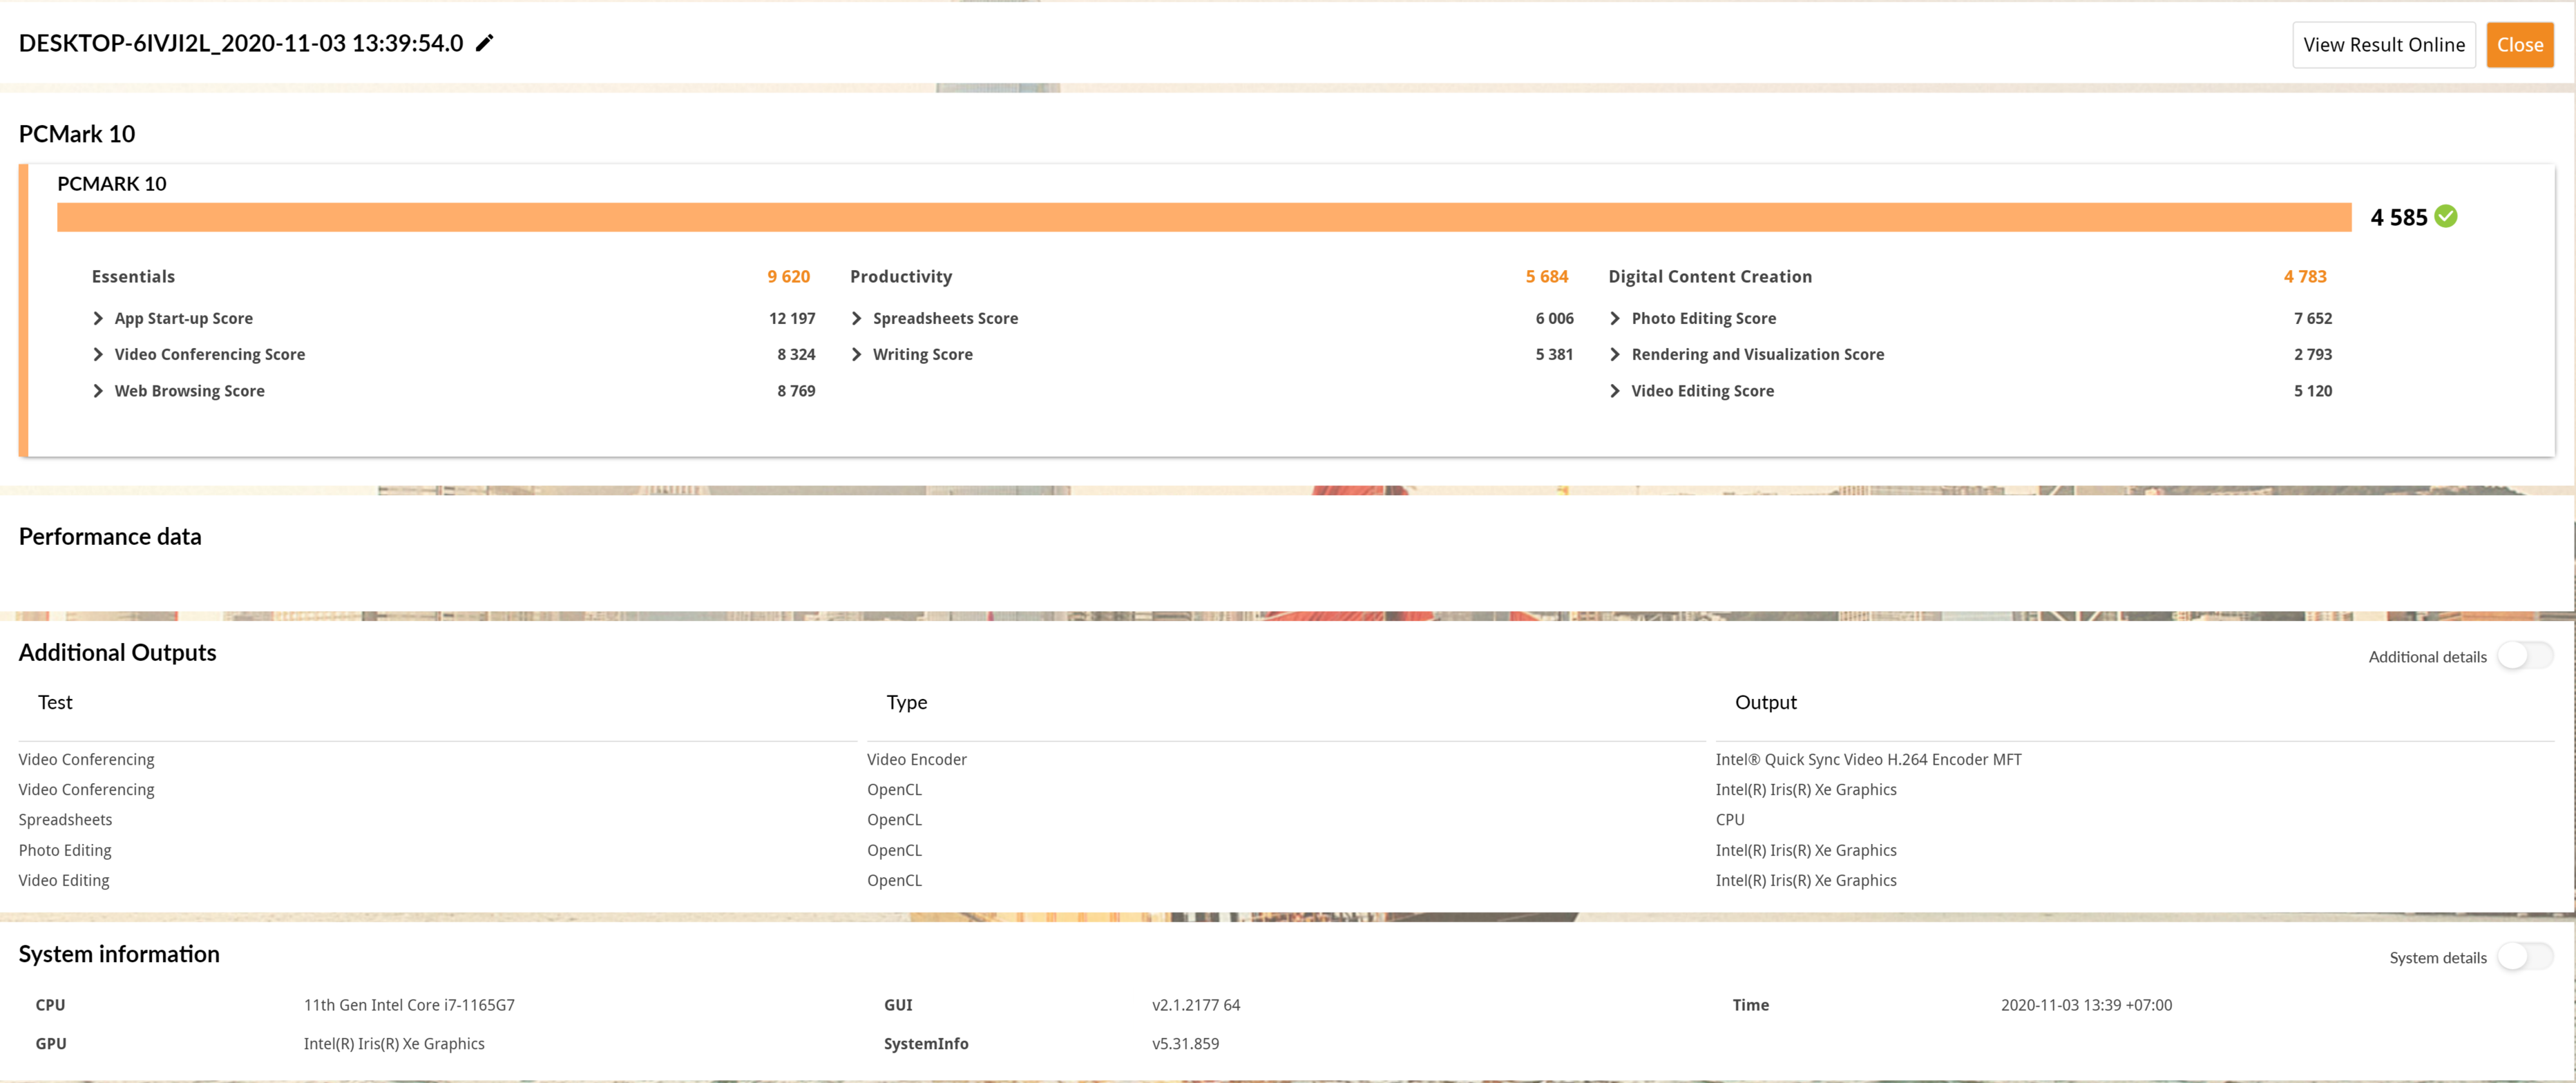Image resolution: width=2576 pixels, height=1083 pixels.
Task: Expand Video Editing Score details
Action: point(1615,391)
